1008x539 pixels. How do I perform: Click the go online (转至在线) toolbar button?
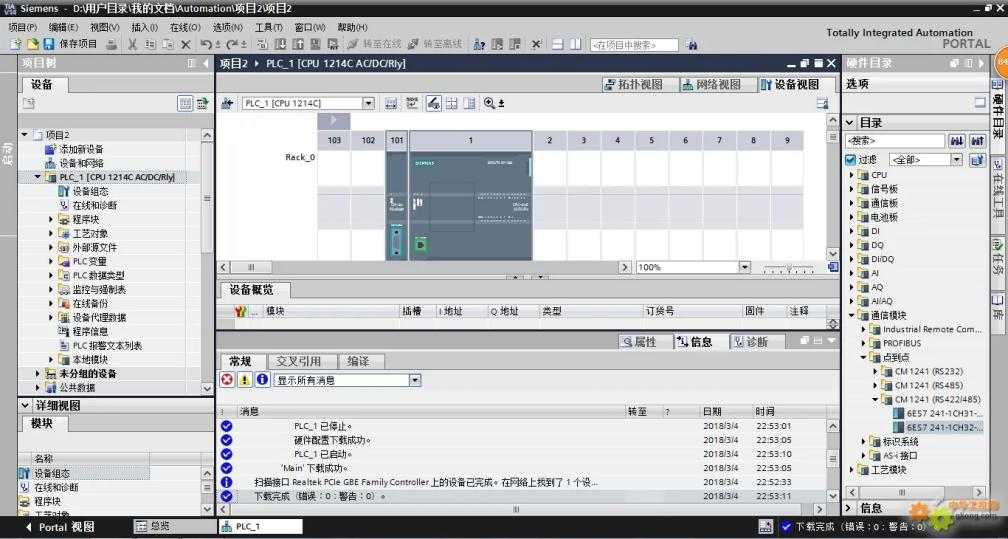tap(375, 45)
